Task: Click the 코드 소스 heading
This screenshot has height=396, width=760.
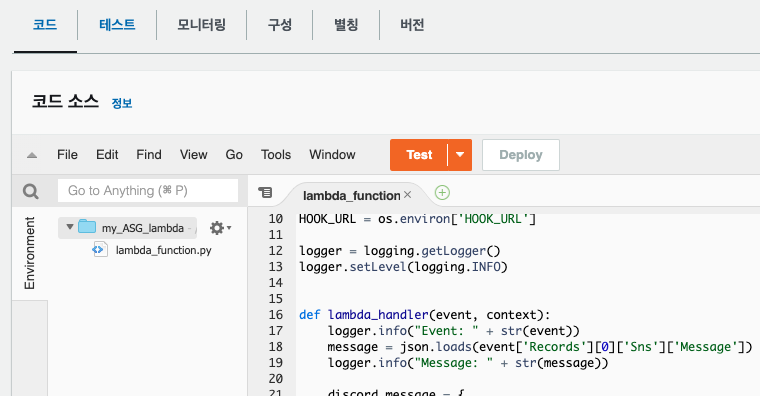Action: 65,101
